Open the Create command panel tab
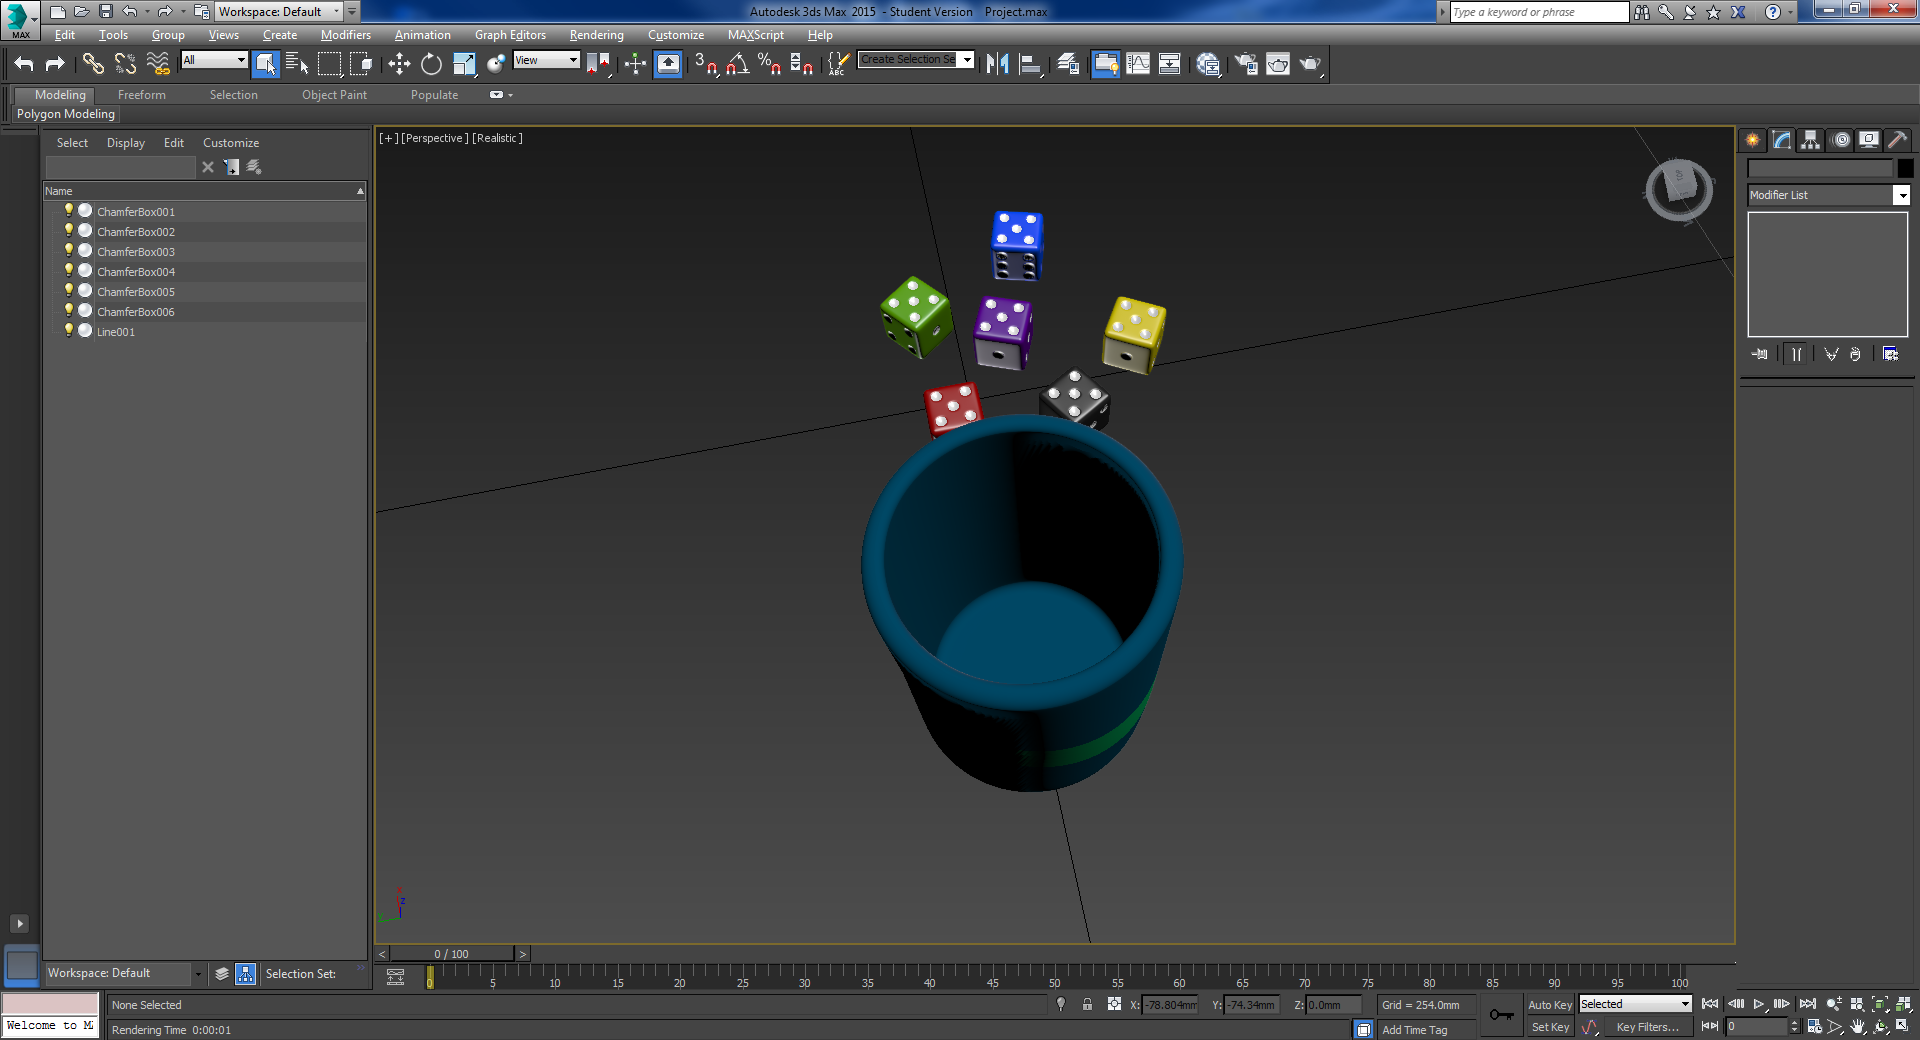This screenshot has height=1040, width=1920. [x=1752, y=140]
